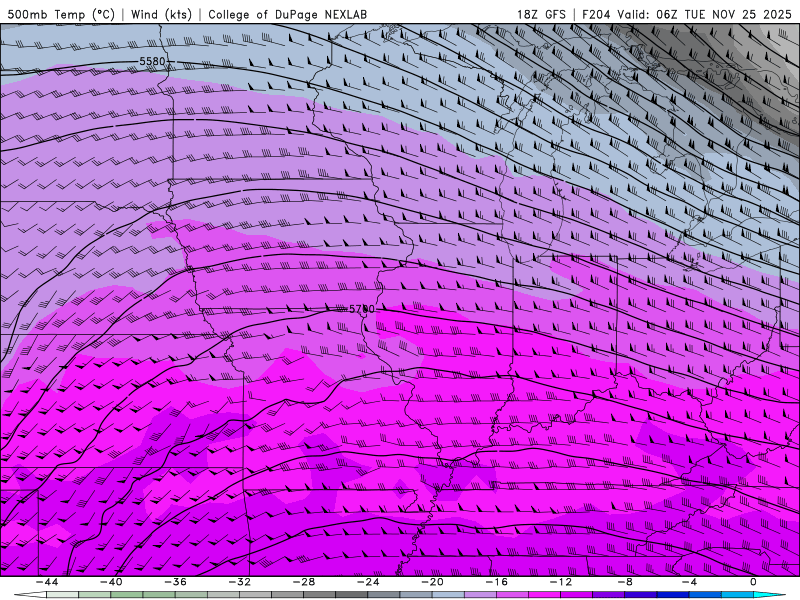The width and height of the screenshot is (800, 600).
Task: Click the 'Wind (kts)' header text
Action: tap(161, 14)
